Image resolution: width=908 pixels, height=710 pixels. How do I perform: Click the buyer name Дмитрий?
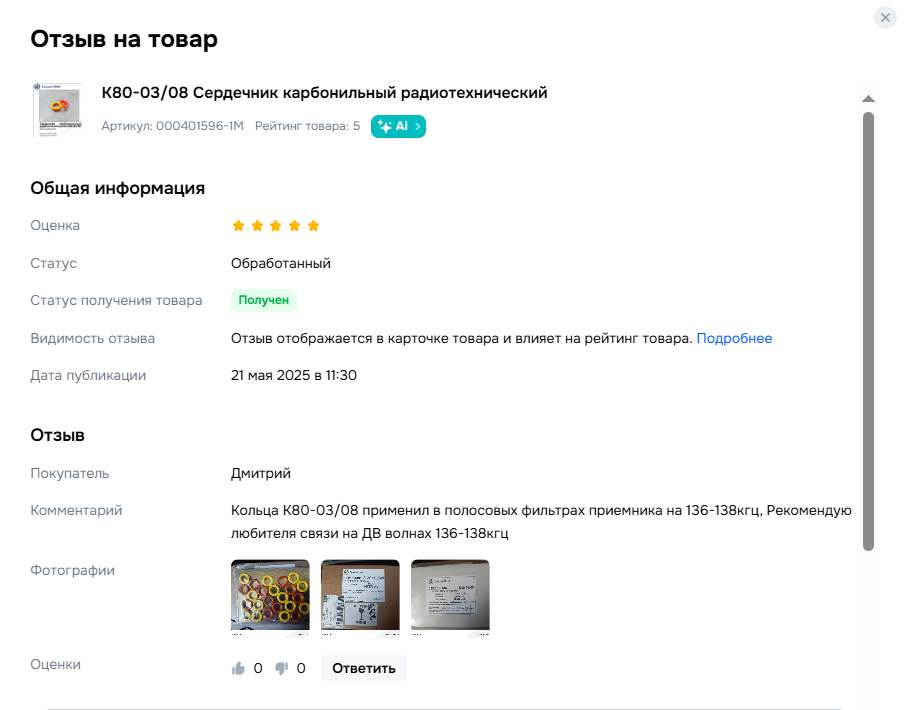(261, 473)
